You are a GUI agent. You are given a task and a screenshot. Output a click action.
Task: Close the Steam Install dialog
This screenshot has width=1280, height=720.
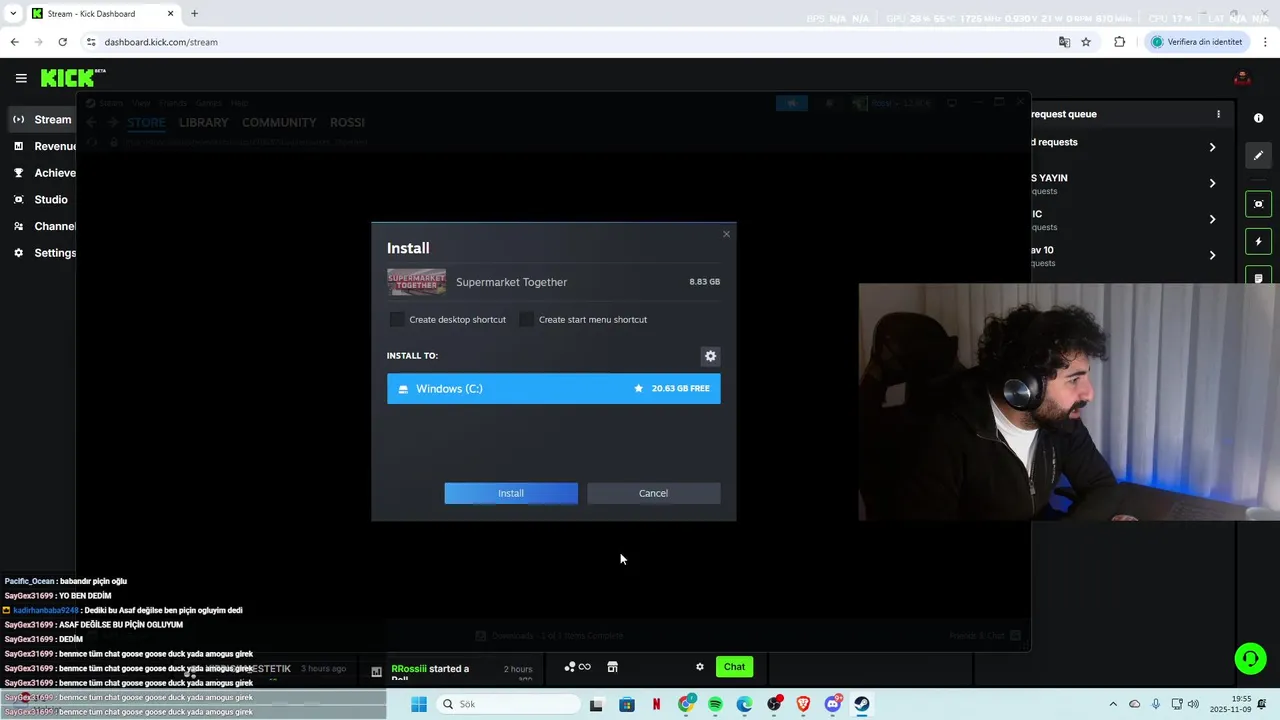[726, 234]
